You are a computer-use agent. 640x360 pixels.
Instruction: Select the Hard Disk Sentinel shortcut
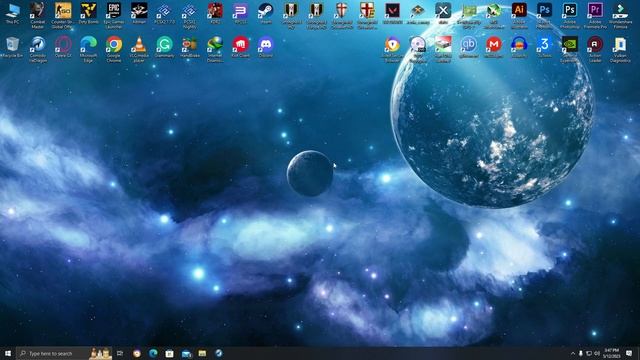click(443, 49)
